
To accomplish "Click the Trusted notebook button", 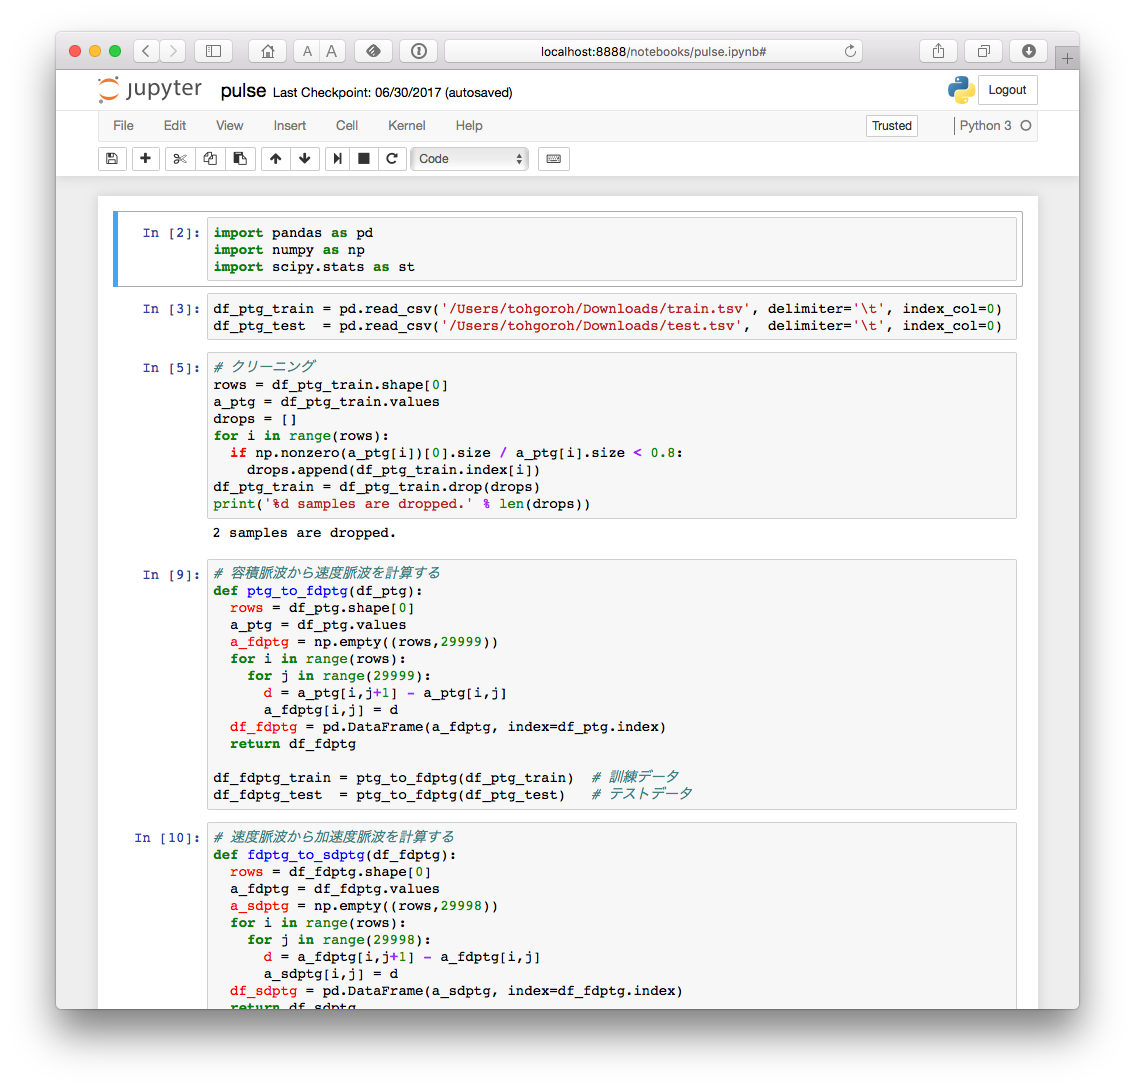I will [x=891, y=126].
